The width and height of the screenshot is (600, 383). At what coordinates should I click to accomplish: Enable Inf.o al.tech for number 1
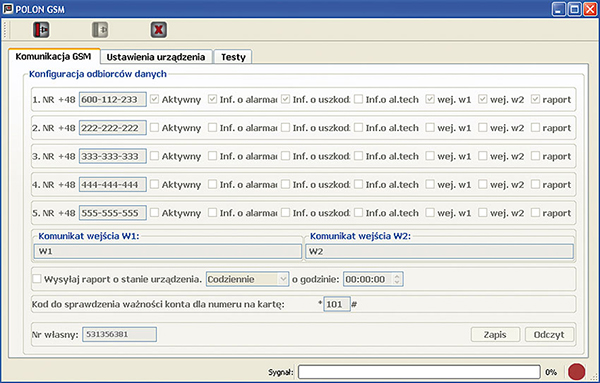[359, 99]
